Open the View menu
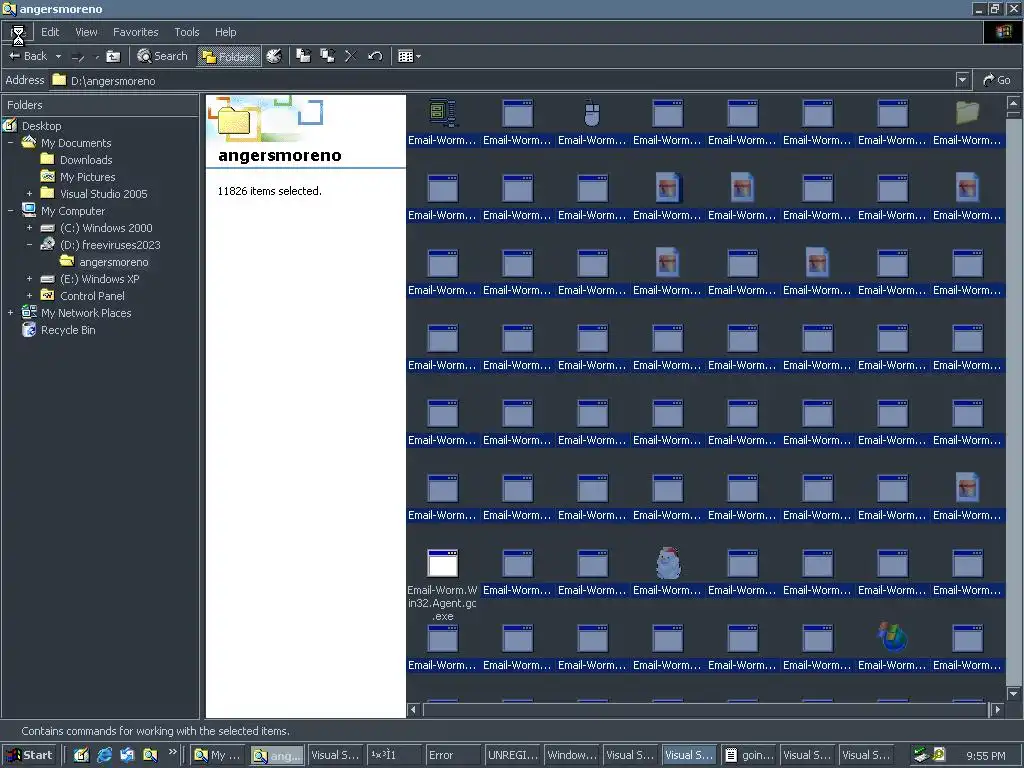This screenshot has height=768, width=1024. tap(86, 32)
